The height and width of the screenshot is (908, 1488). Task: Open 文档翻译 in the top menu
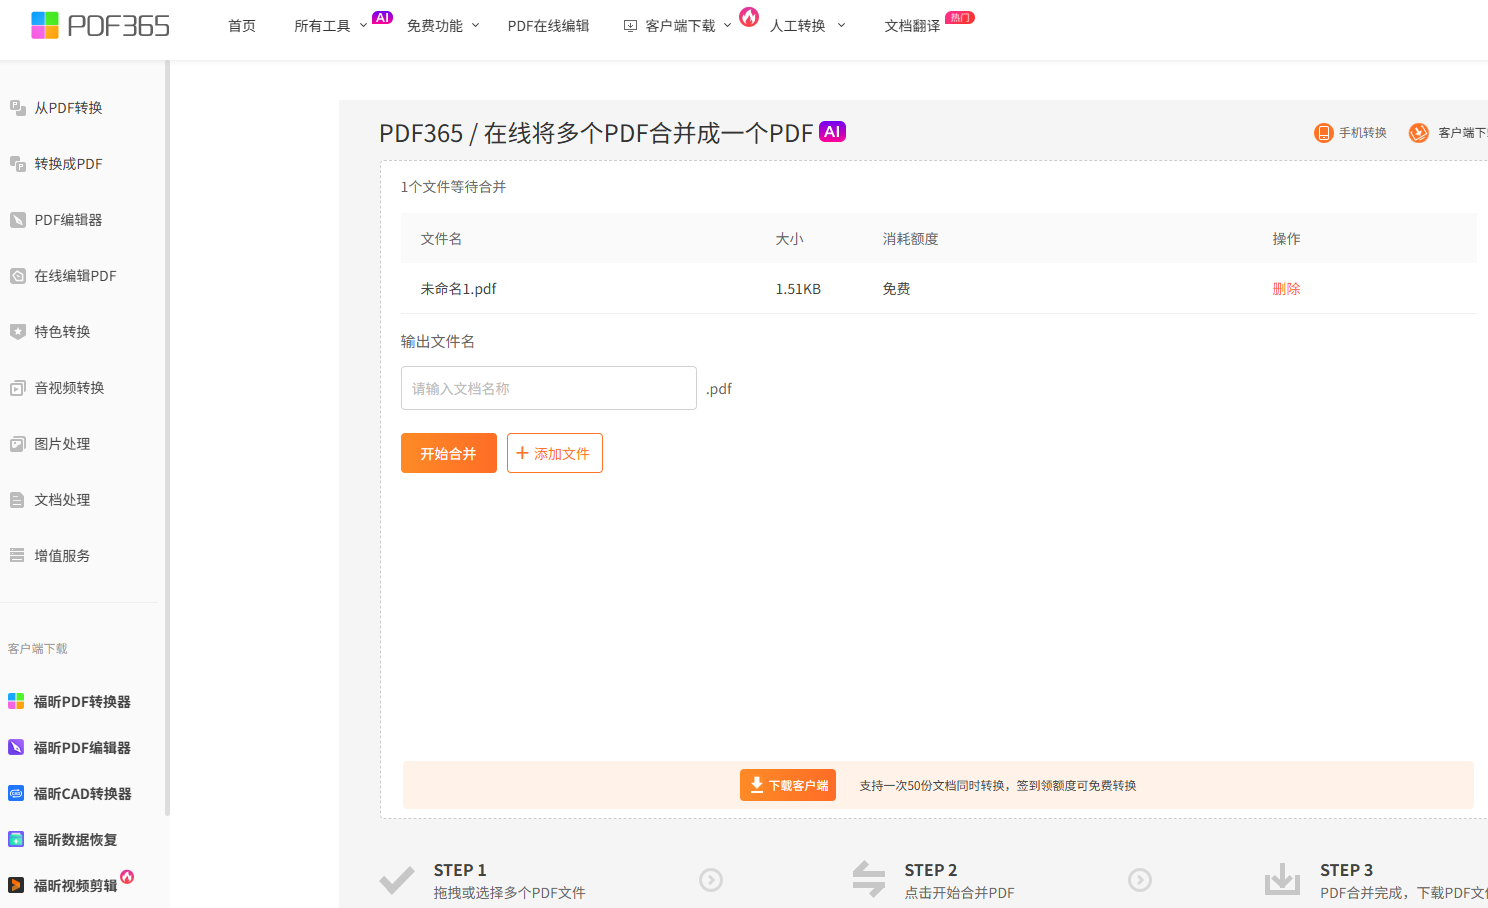coord(912,26)
